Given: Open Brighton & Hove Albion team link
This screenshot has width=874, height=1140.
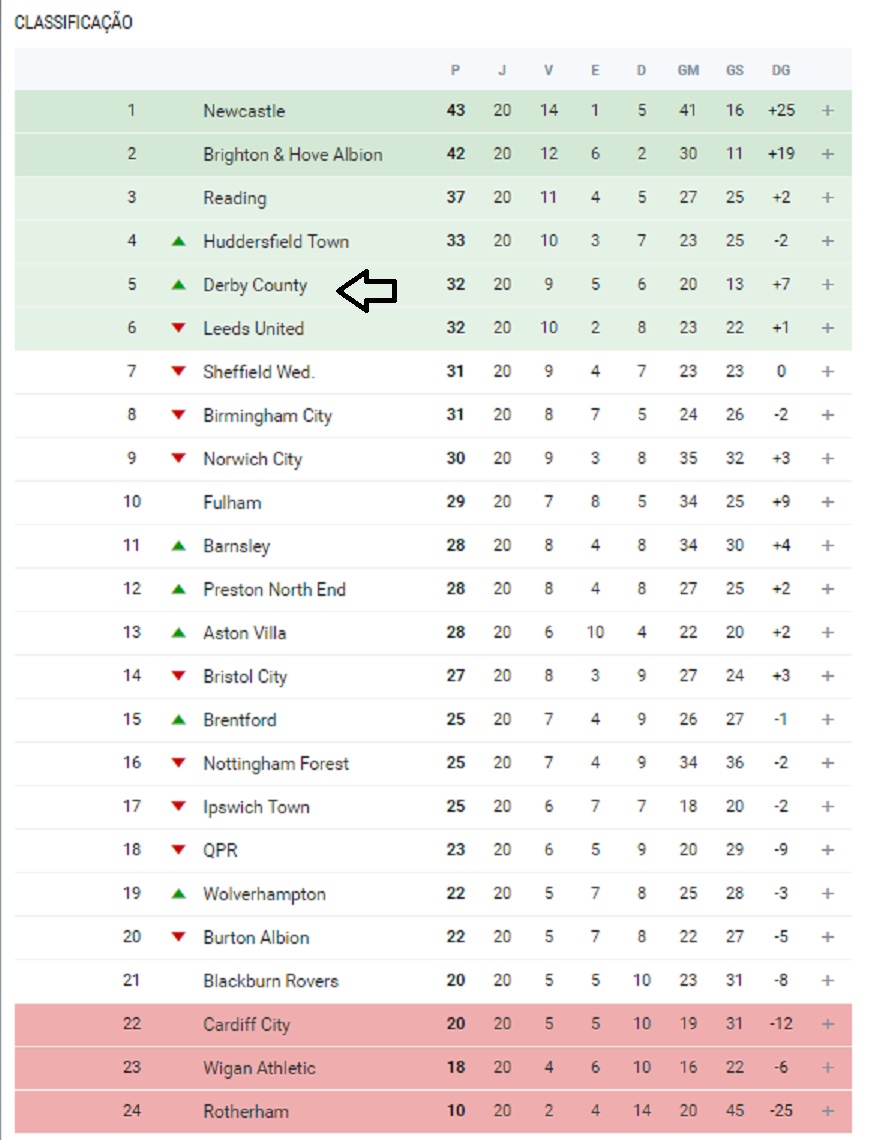Looking at the screenshot, I should [x=292, y=155].
